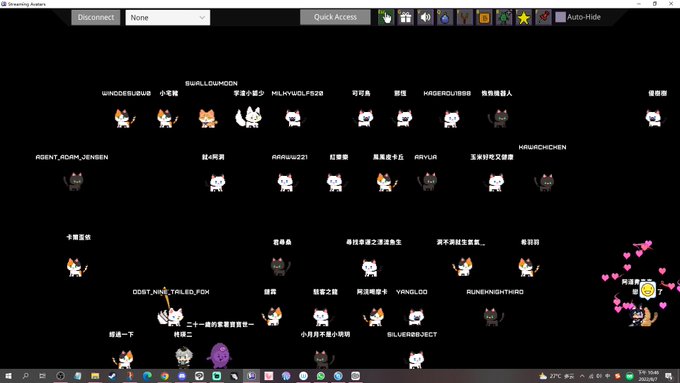Click the gray-haired humanoid avatar
680x383 pixels.
point(184,357)
